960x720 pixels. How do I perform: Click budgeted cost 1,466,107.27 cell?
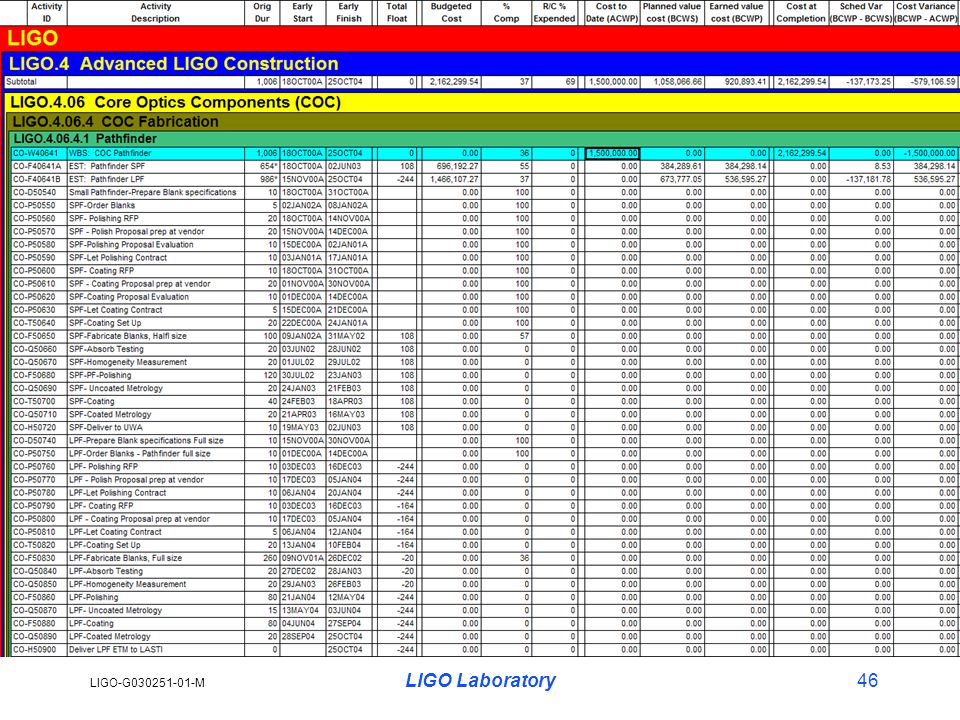coord(451,179)
